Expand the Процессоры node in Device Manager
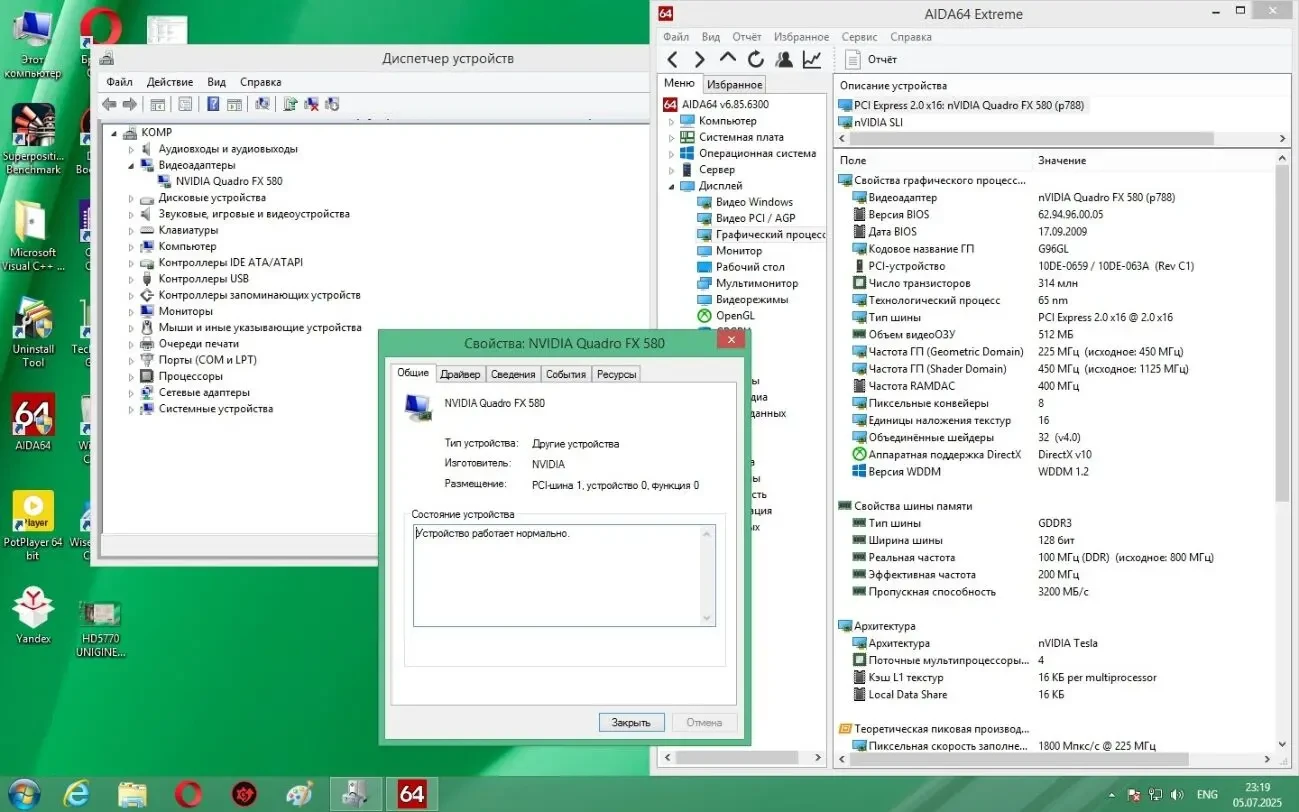The image size is (1299, 812). (x=131, y=377)
